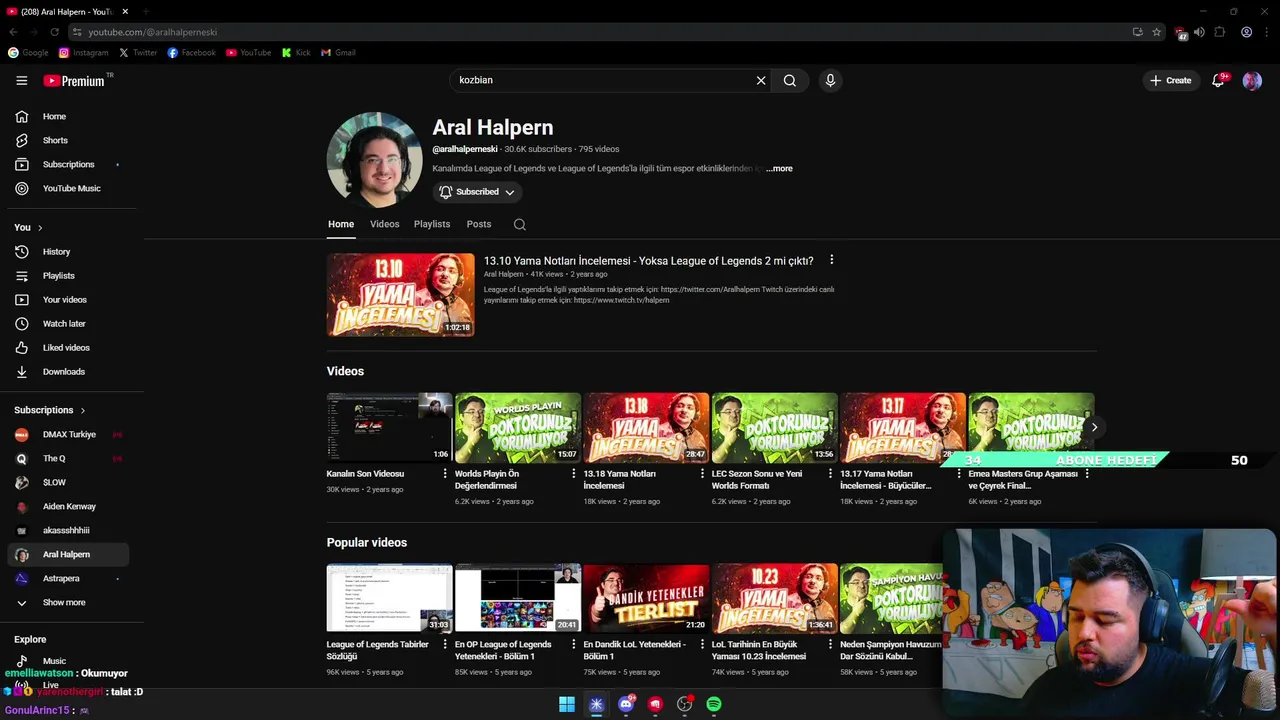Open the account avatar menu
Viewport: 1280px width, 720px height.
1252,81
